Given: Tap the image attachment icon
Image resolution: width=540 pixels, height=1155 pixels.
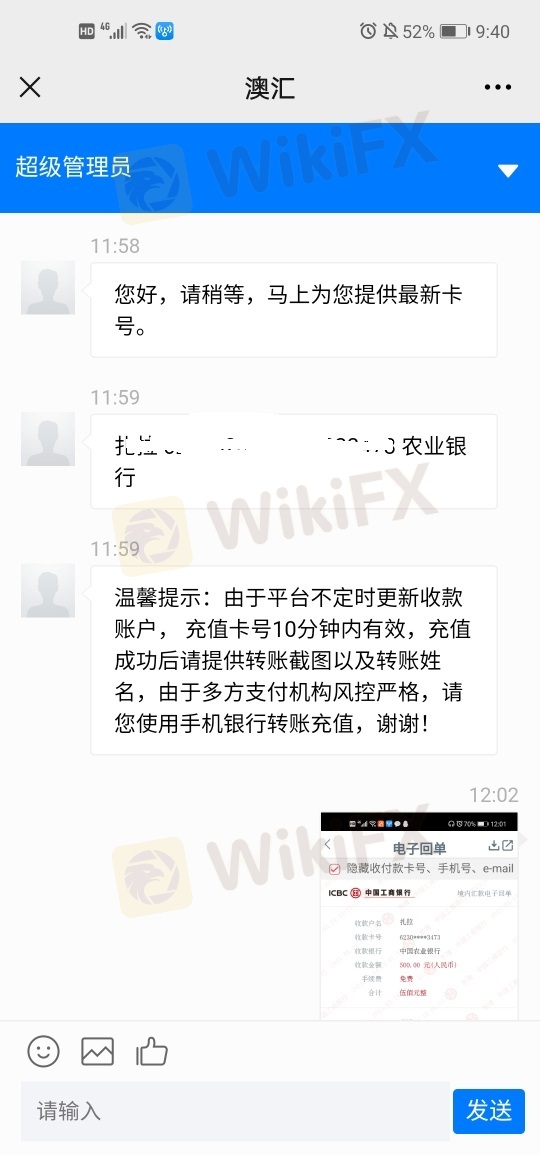Looking at the screenshot, I should click(x=97, y=1051).
